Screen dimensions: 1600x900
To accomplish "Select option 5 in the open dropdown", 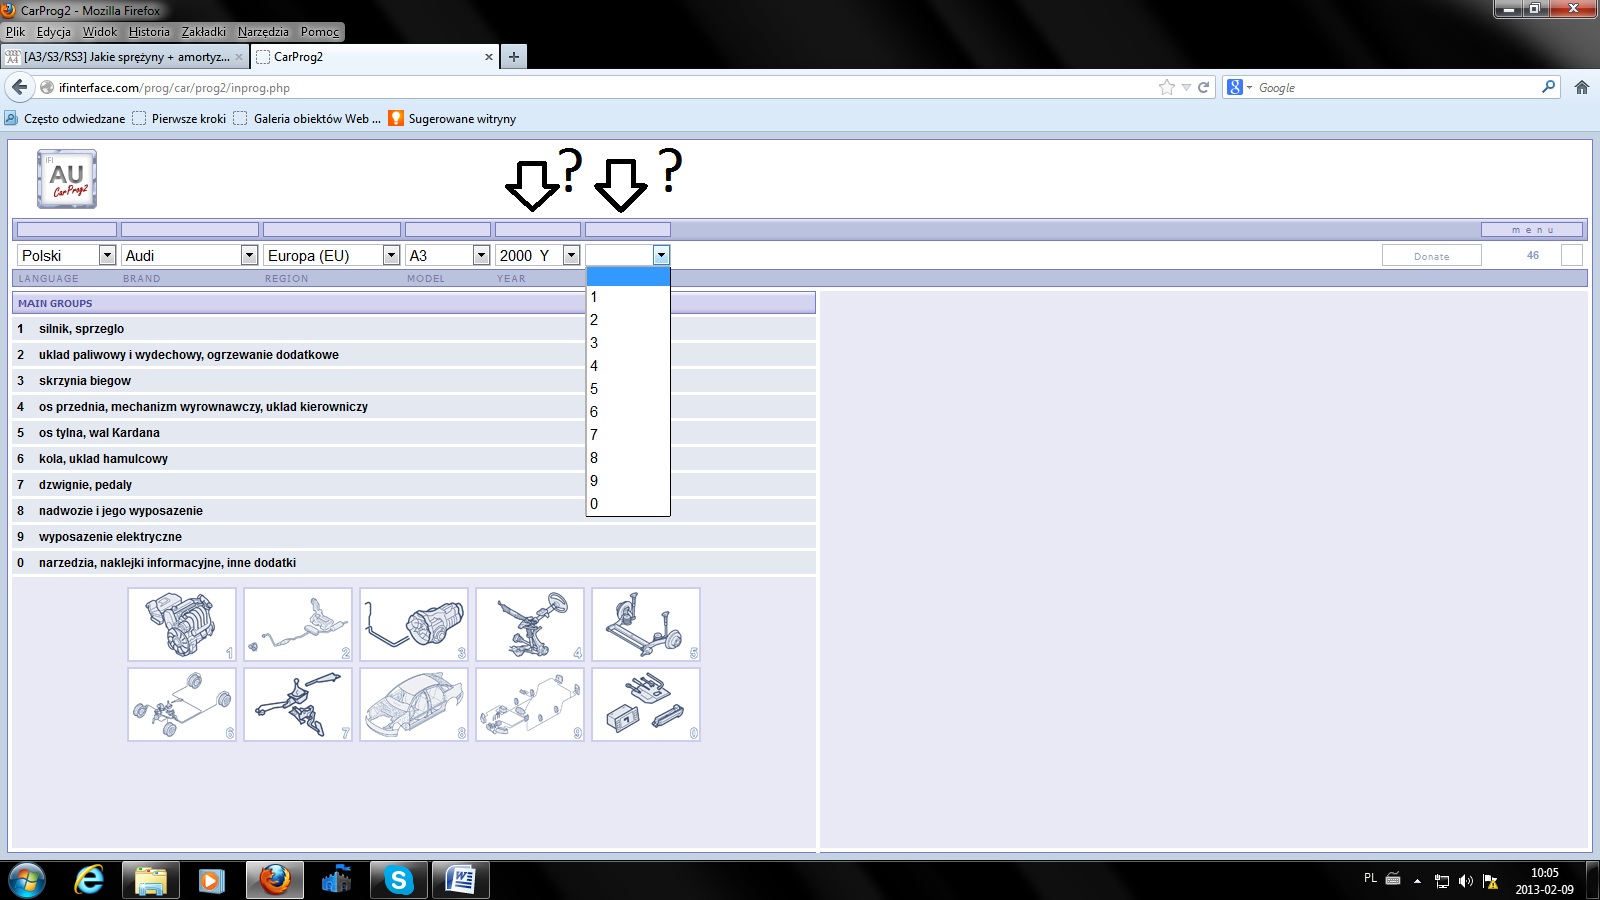I will [627, 389].
